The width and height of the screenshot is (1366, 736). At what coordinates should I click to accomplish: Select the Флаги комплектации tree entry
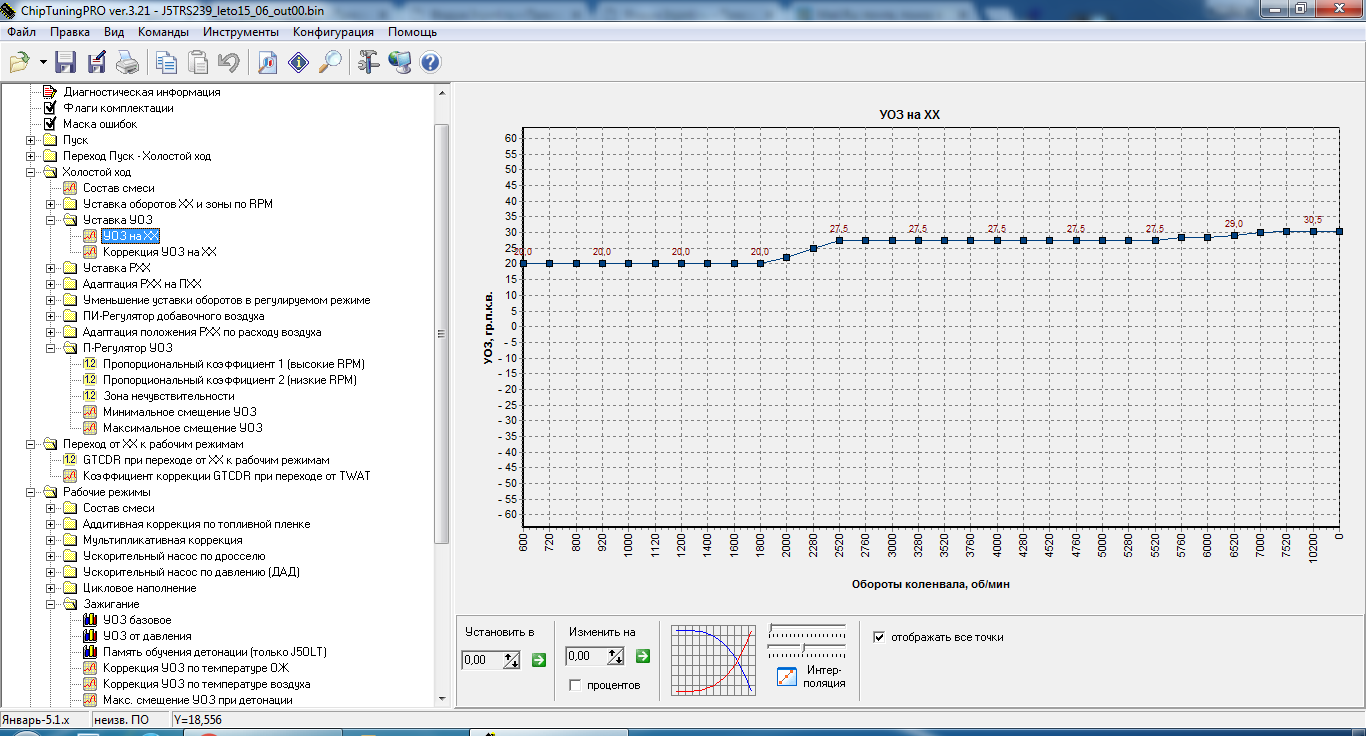[x=119, y=108]
